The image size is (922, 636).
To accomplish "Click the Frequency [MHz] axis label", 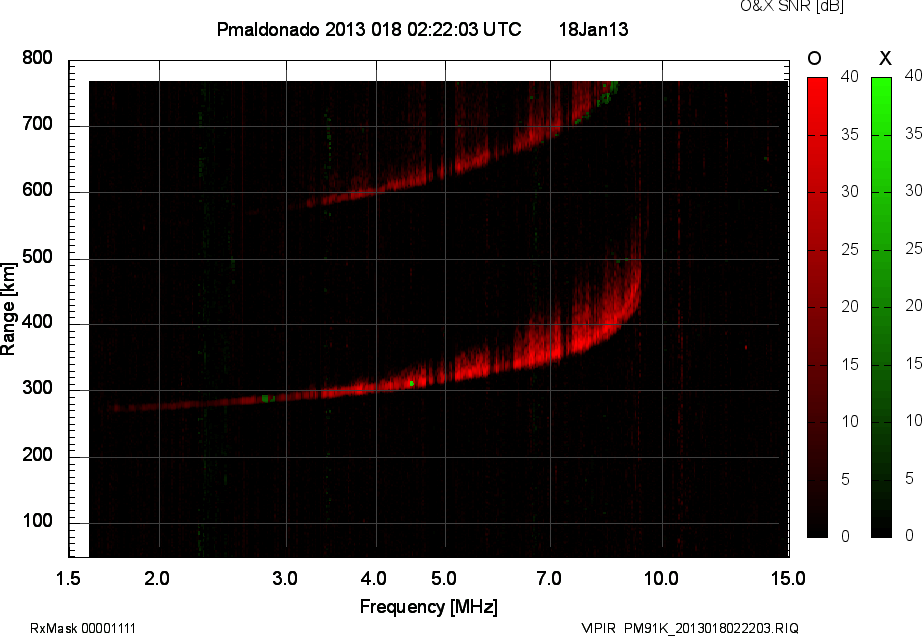I will [x=429, y=607].
